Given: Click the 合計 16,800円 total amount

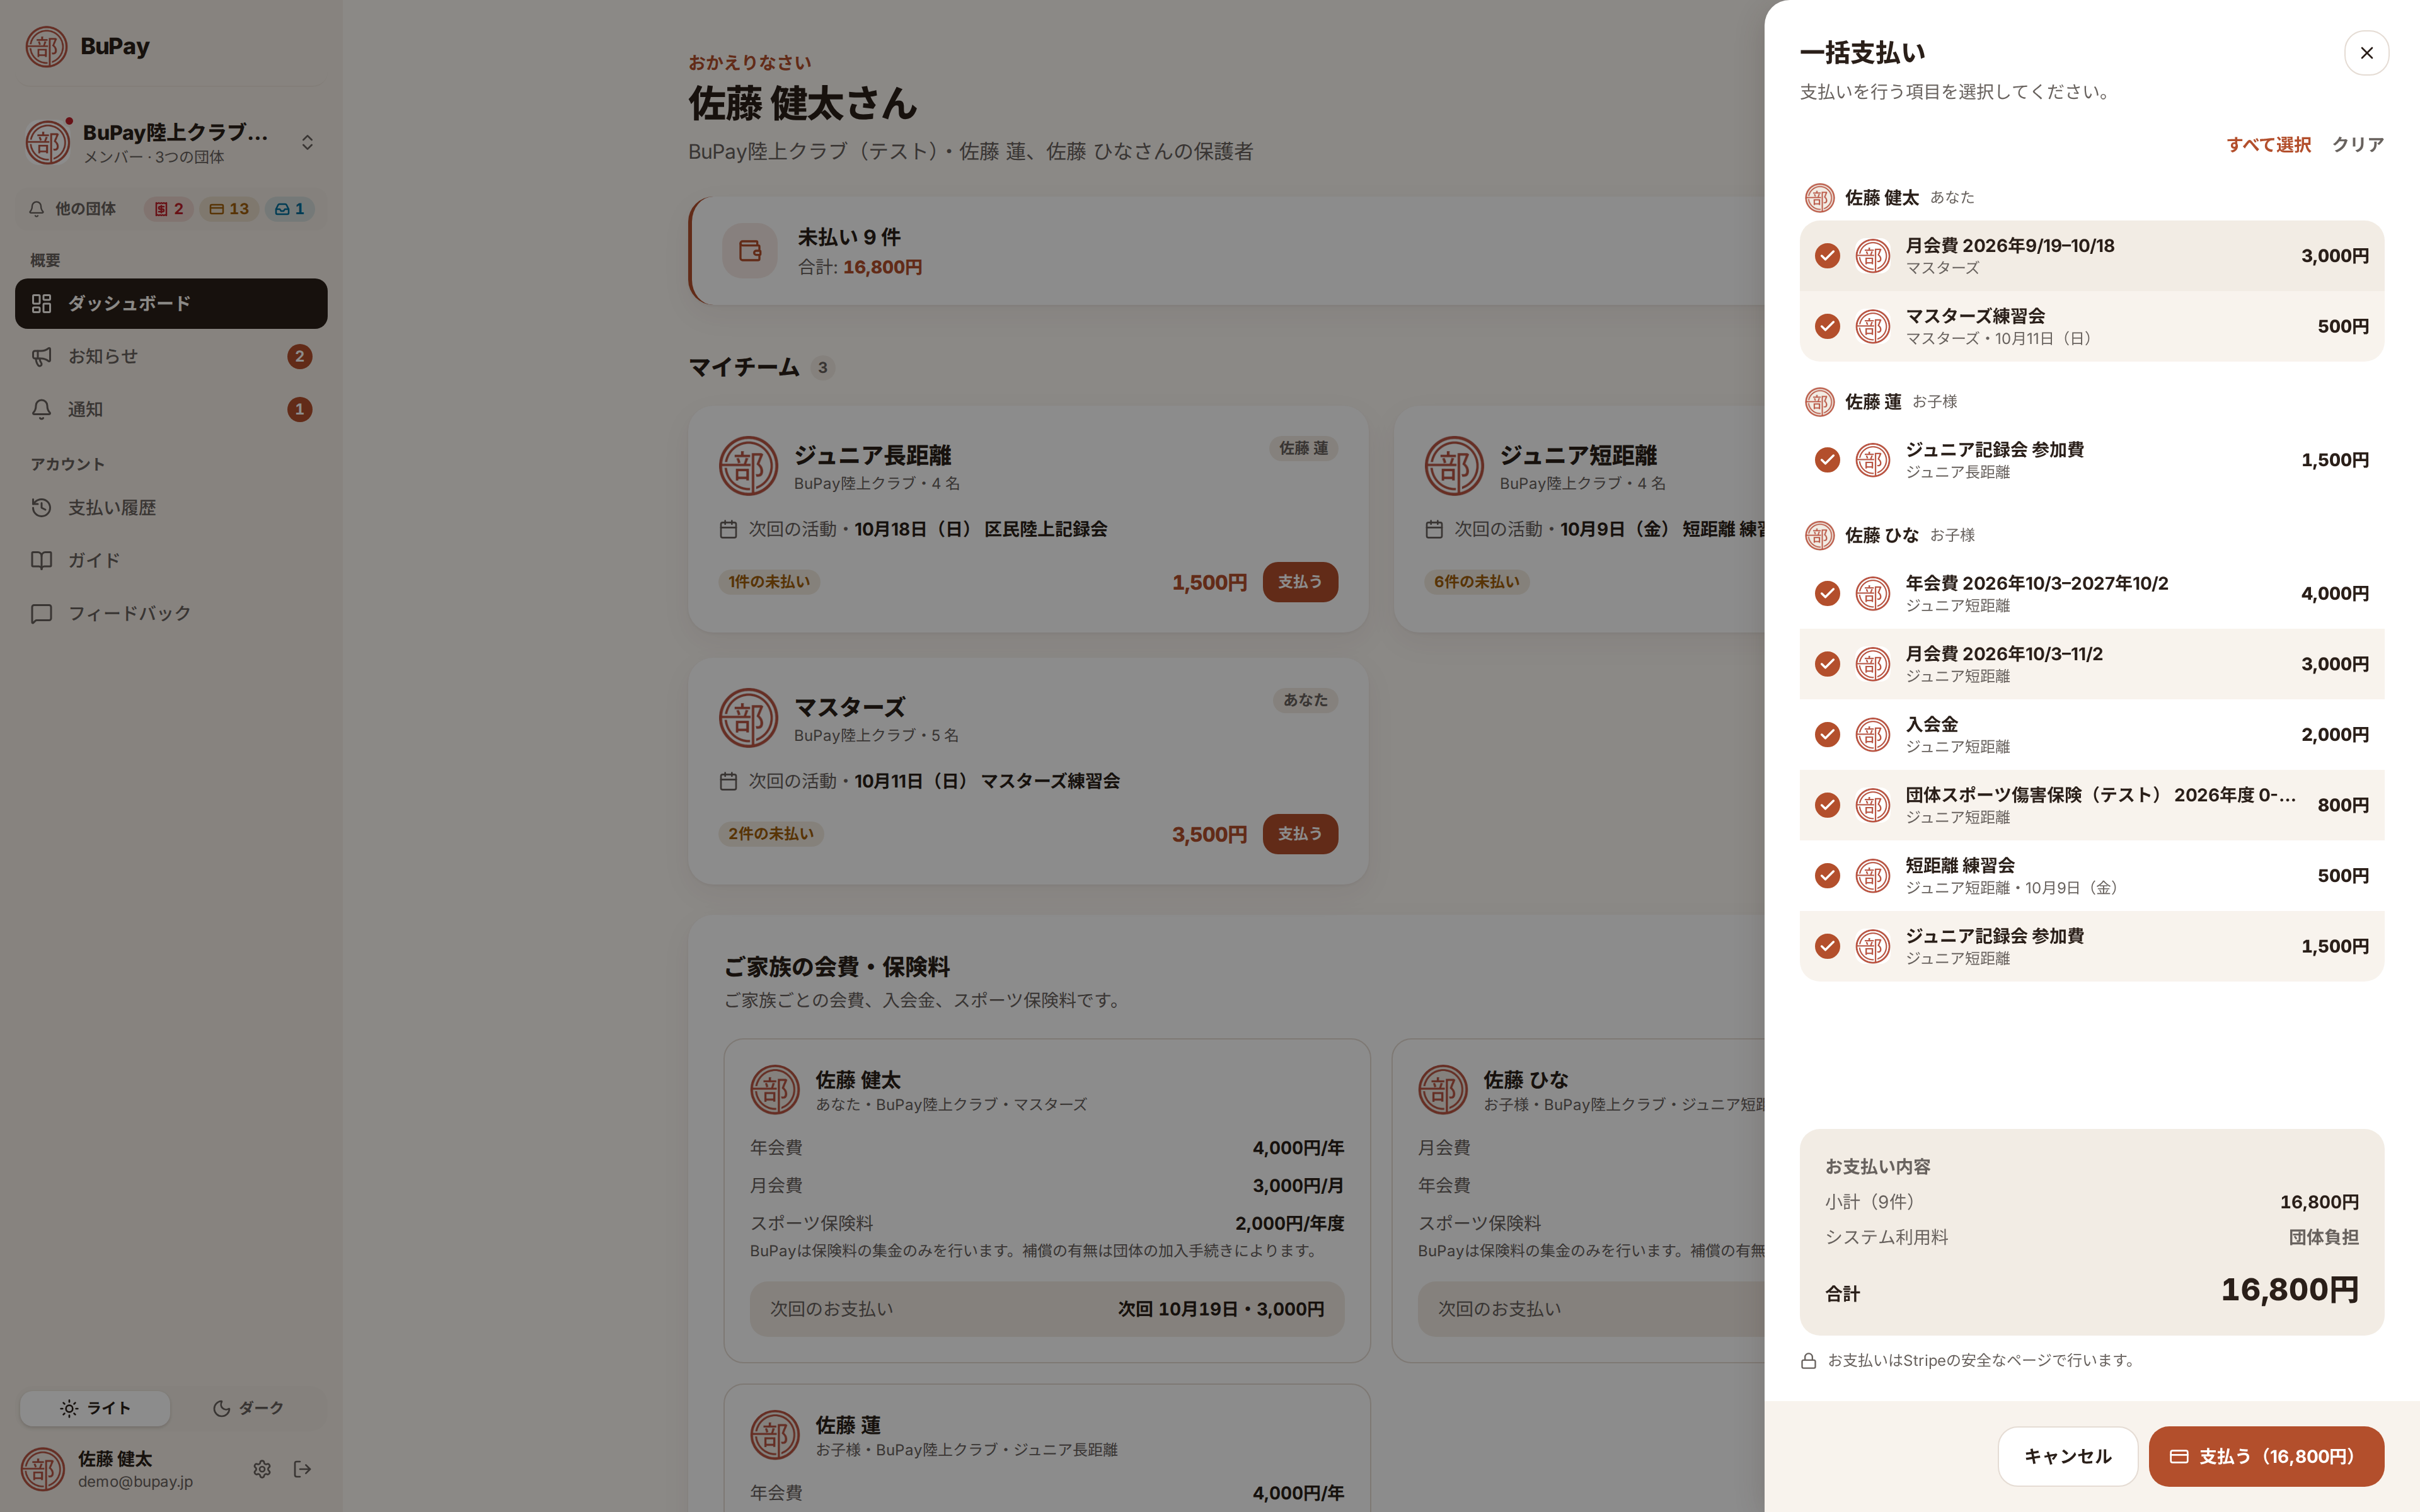Looking at the screenshot, I should (x=2289, y=1290).
